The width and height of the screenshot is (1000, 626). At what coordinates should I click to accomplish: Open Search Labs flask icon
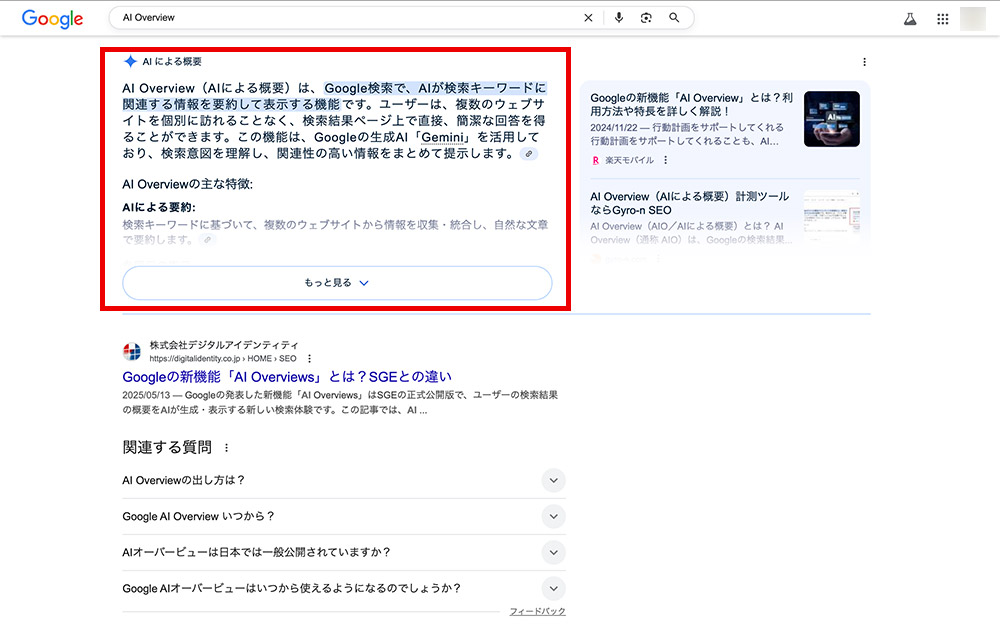[910, 19]
